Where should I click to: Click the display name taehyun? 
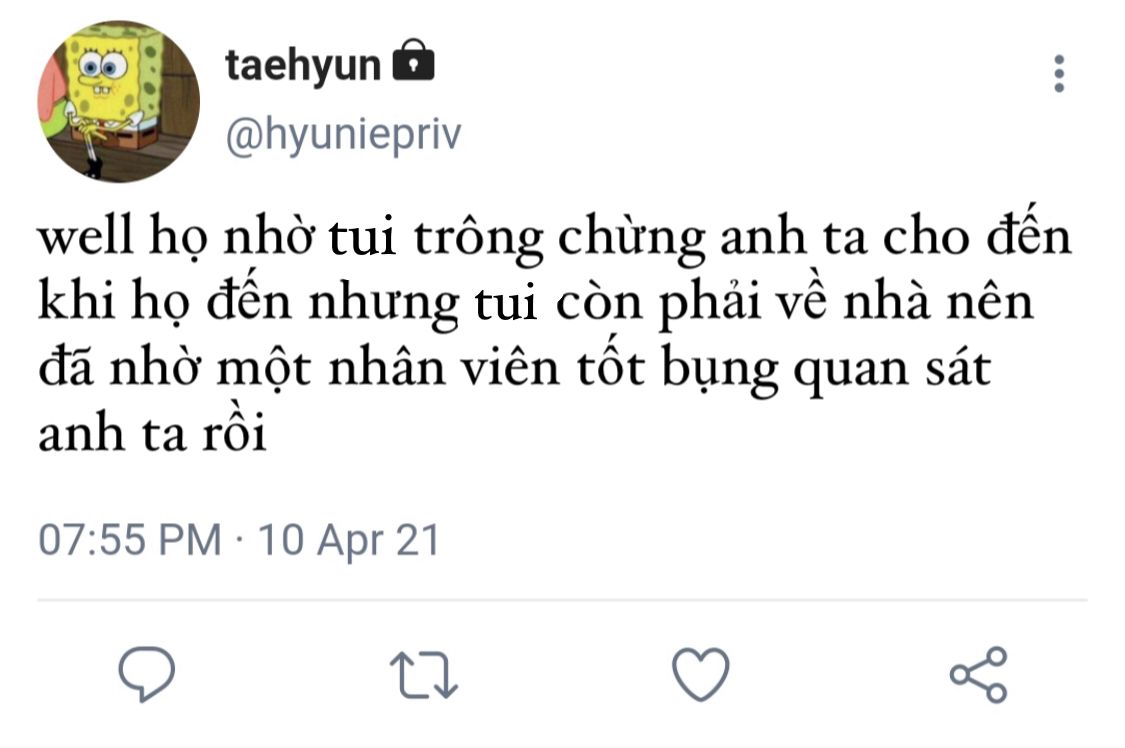[303, 66]
